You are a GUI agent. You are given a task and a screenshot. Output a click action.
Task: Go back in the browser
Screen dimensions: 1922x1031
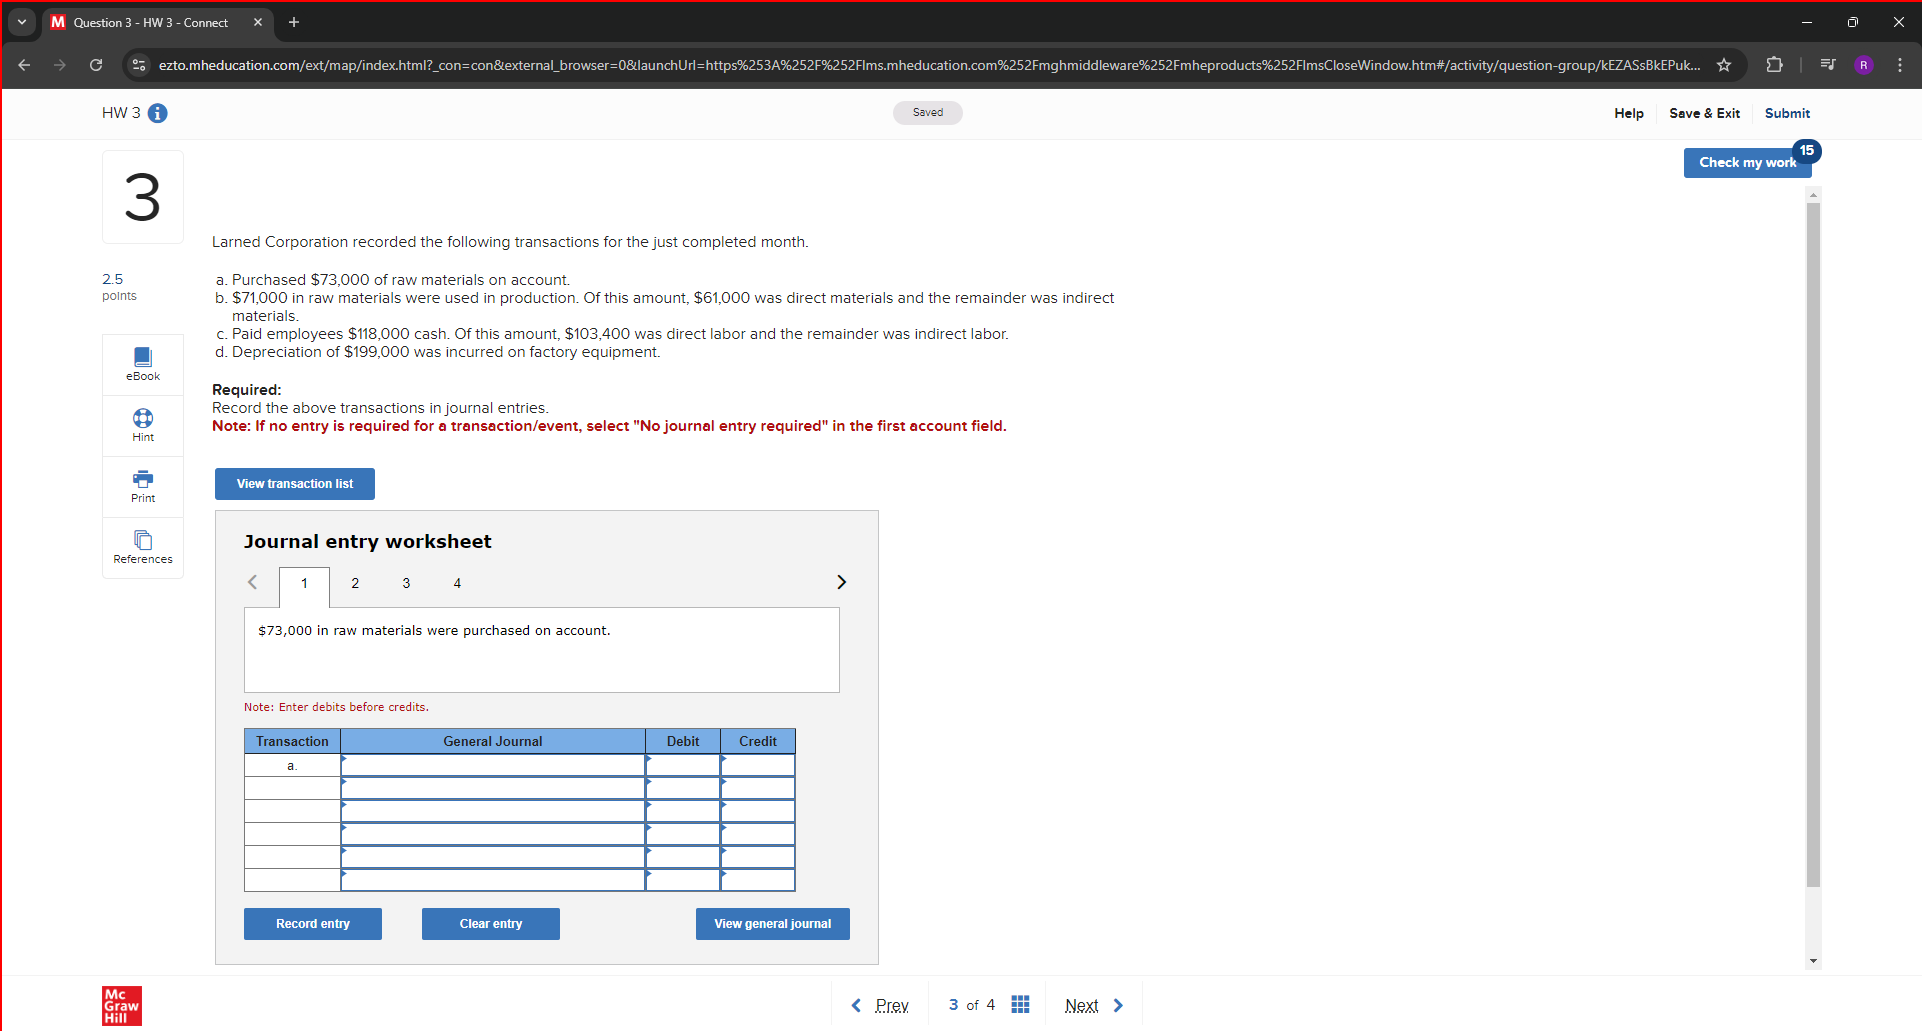tap(24, 65)
